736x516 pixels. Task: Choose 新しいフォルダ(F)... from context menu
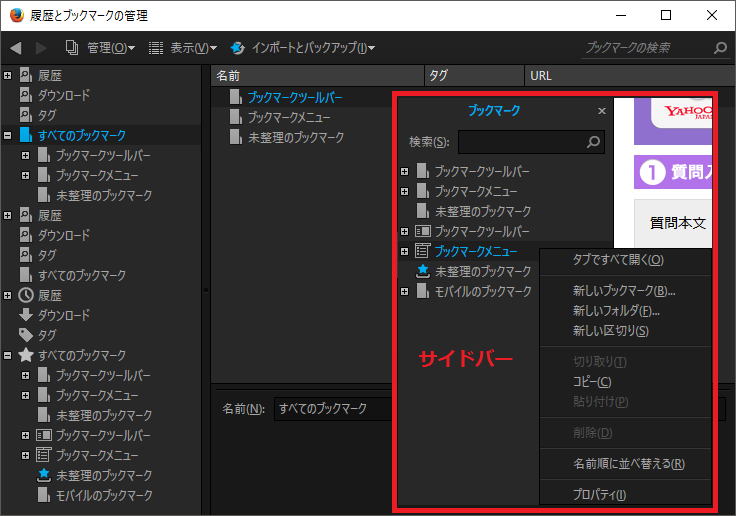coord(625,311)
